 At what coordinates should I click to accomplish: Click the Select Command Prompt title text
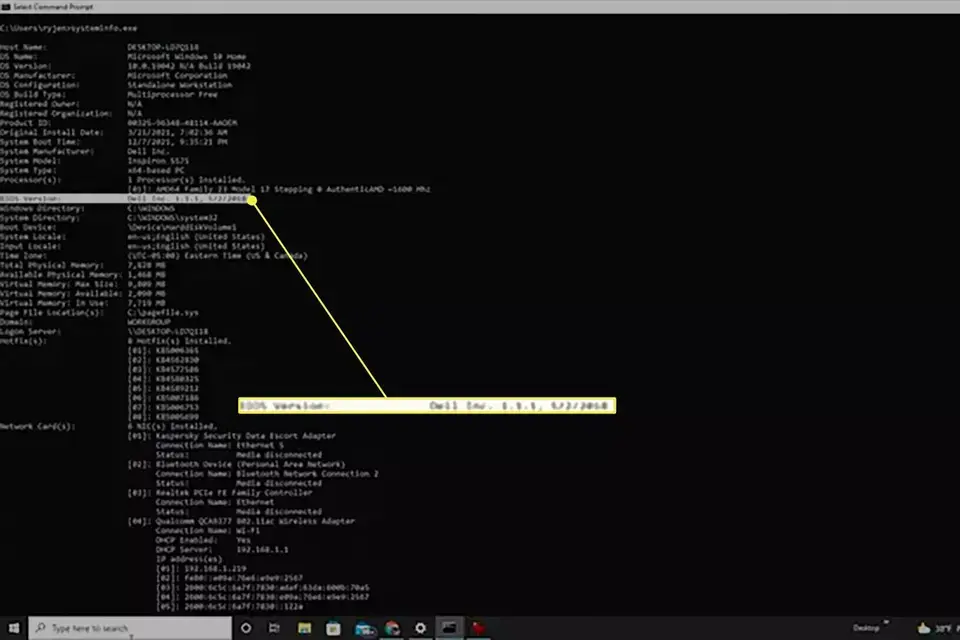(x=53, y=7)
